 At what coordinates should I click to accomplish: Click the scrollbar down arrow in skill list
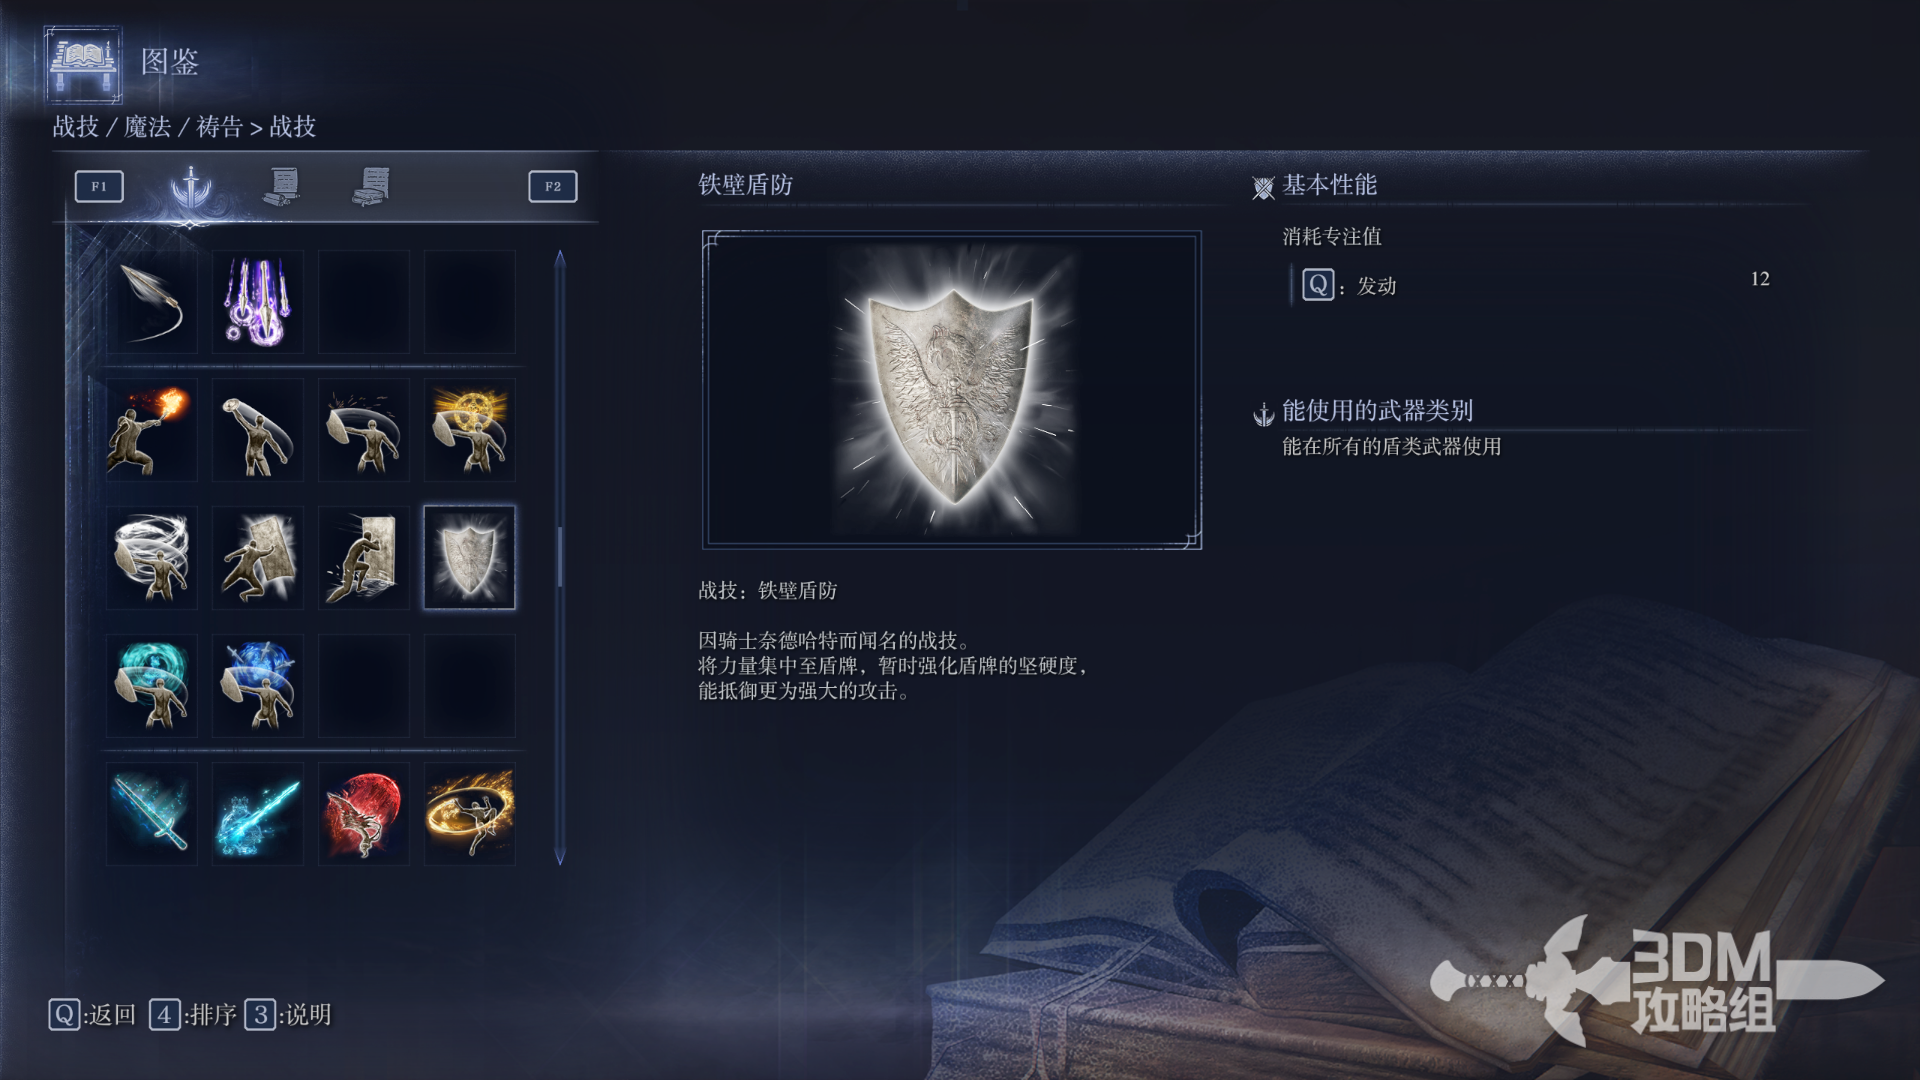click(560, 856)
